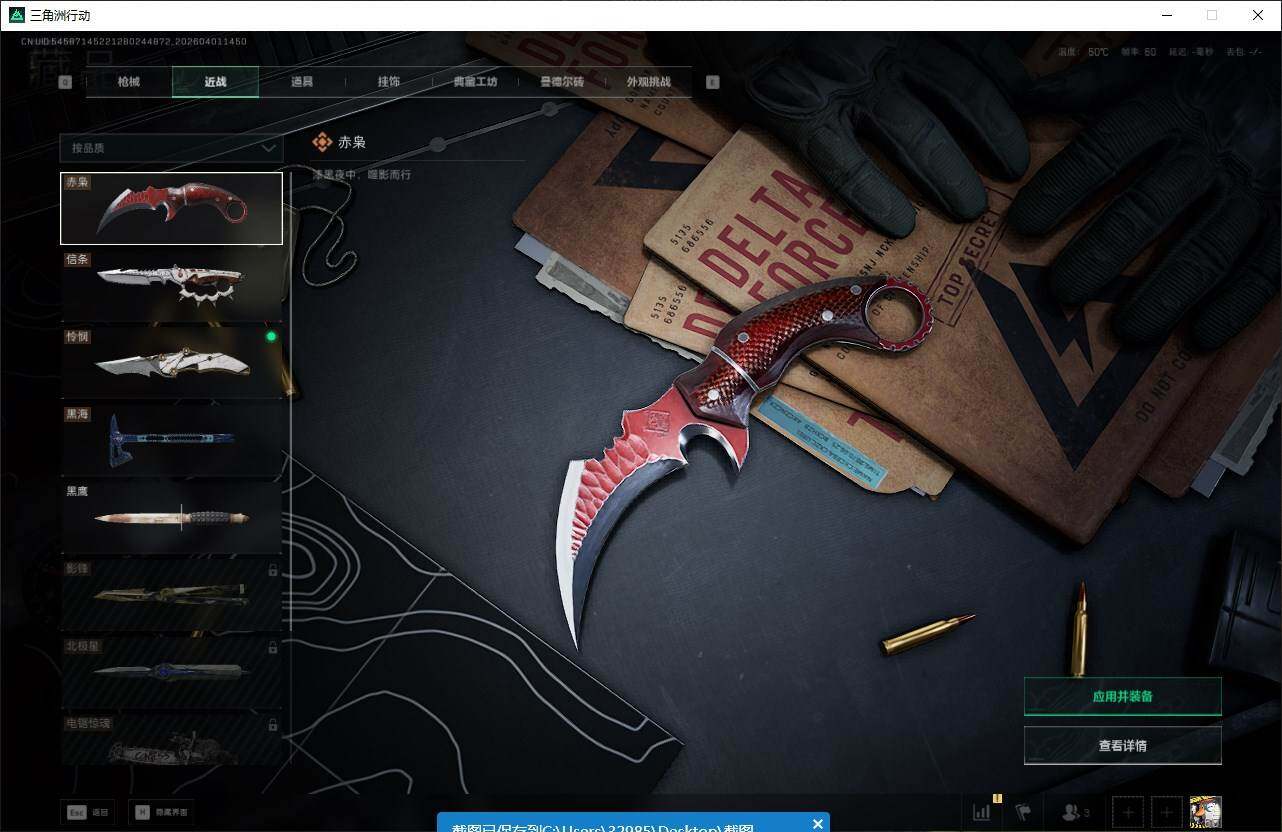Expand the 按品质 sort dropdown
This screenshot has width=1282, height=832.
click(x=171, y=148)
